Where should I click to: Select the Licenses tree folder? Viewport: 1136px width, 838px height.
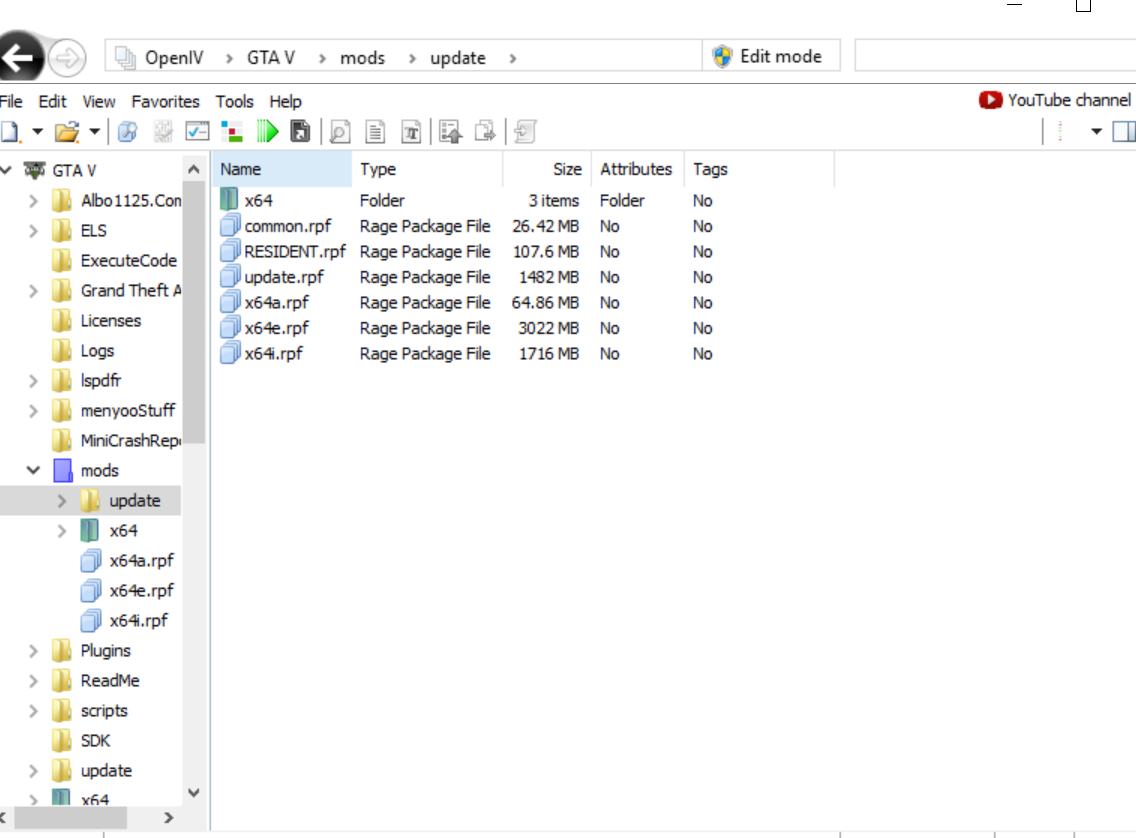(x=110, y=321)
